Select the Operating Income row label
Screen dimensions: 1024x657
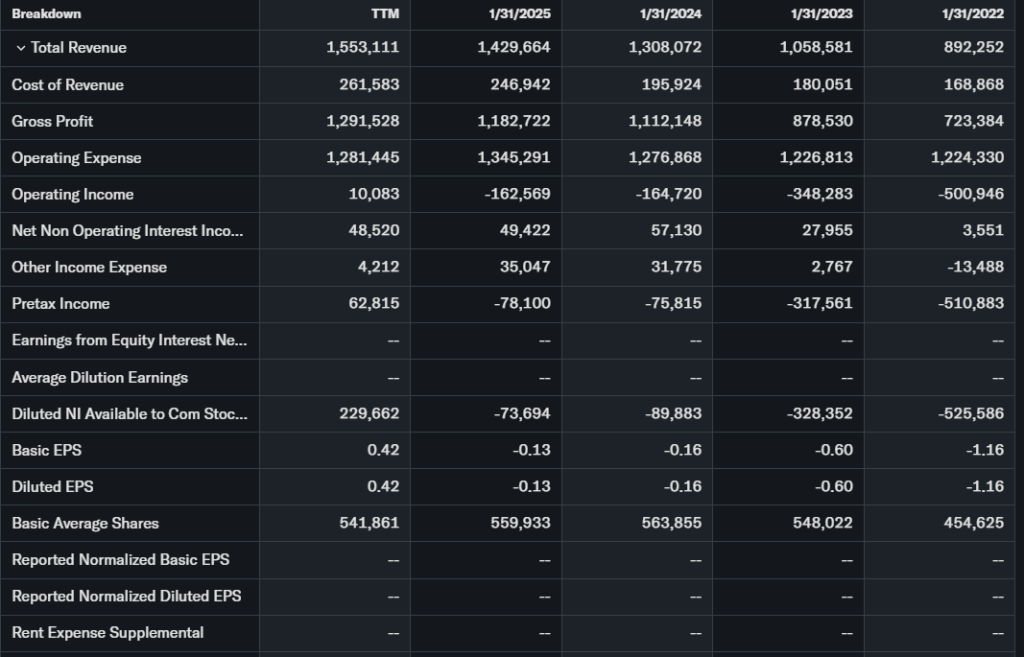point(73,194)
